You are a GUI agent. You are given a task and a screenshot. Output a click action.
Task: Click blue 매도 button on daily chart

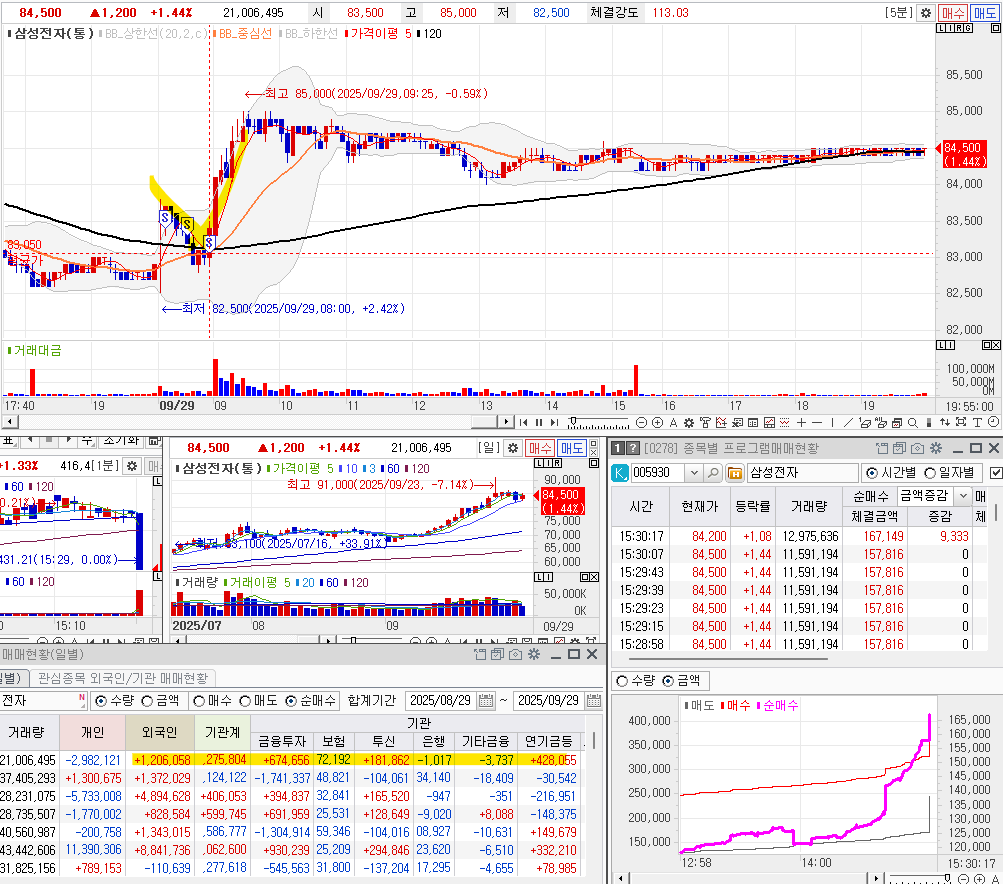pos(572,448)
